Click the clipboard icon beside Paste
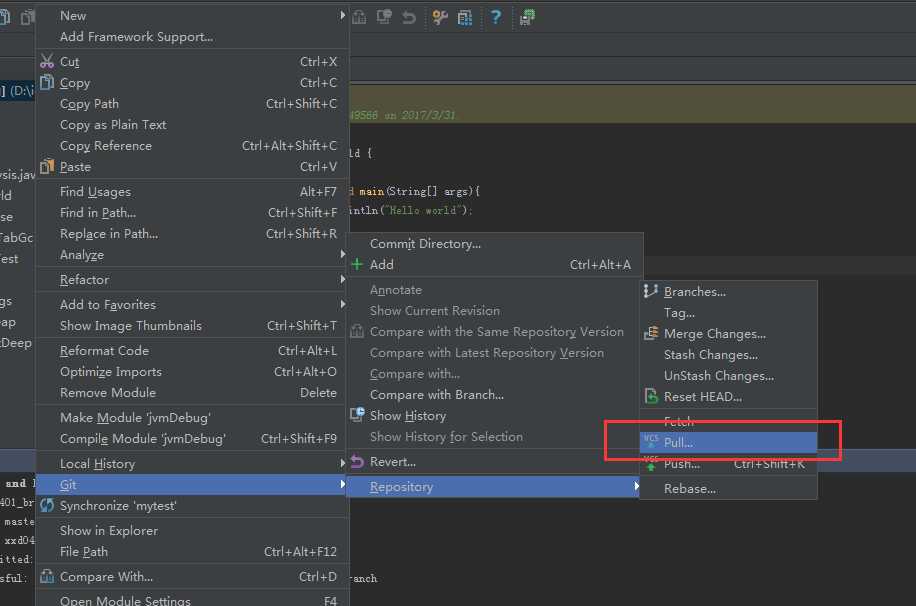 pos(47,167)
